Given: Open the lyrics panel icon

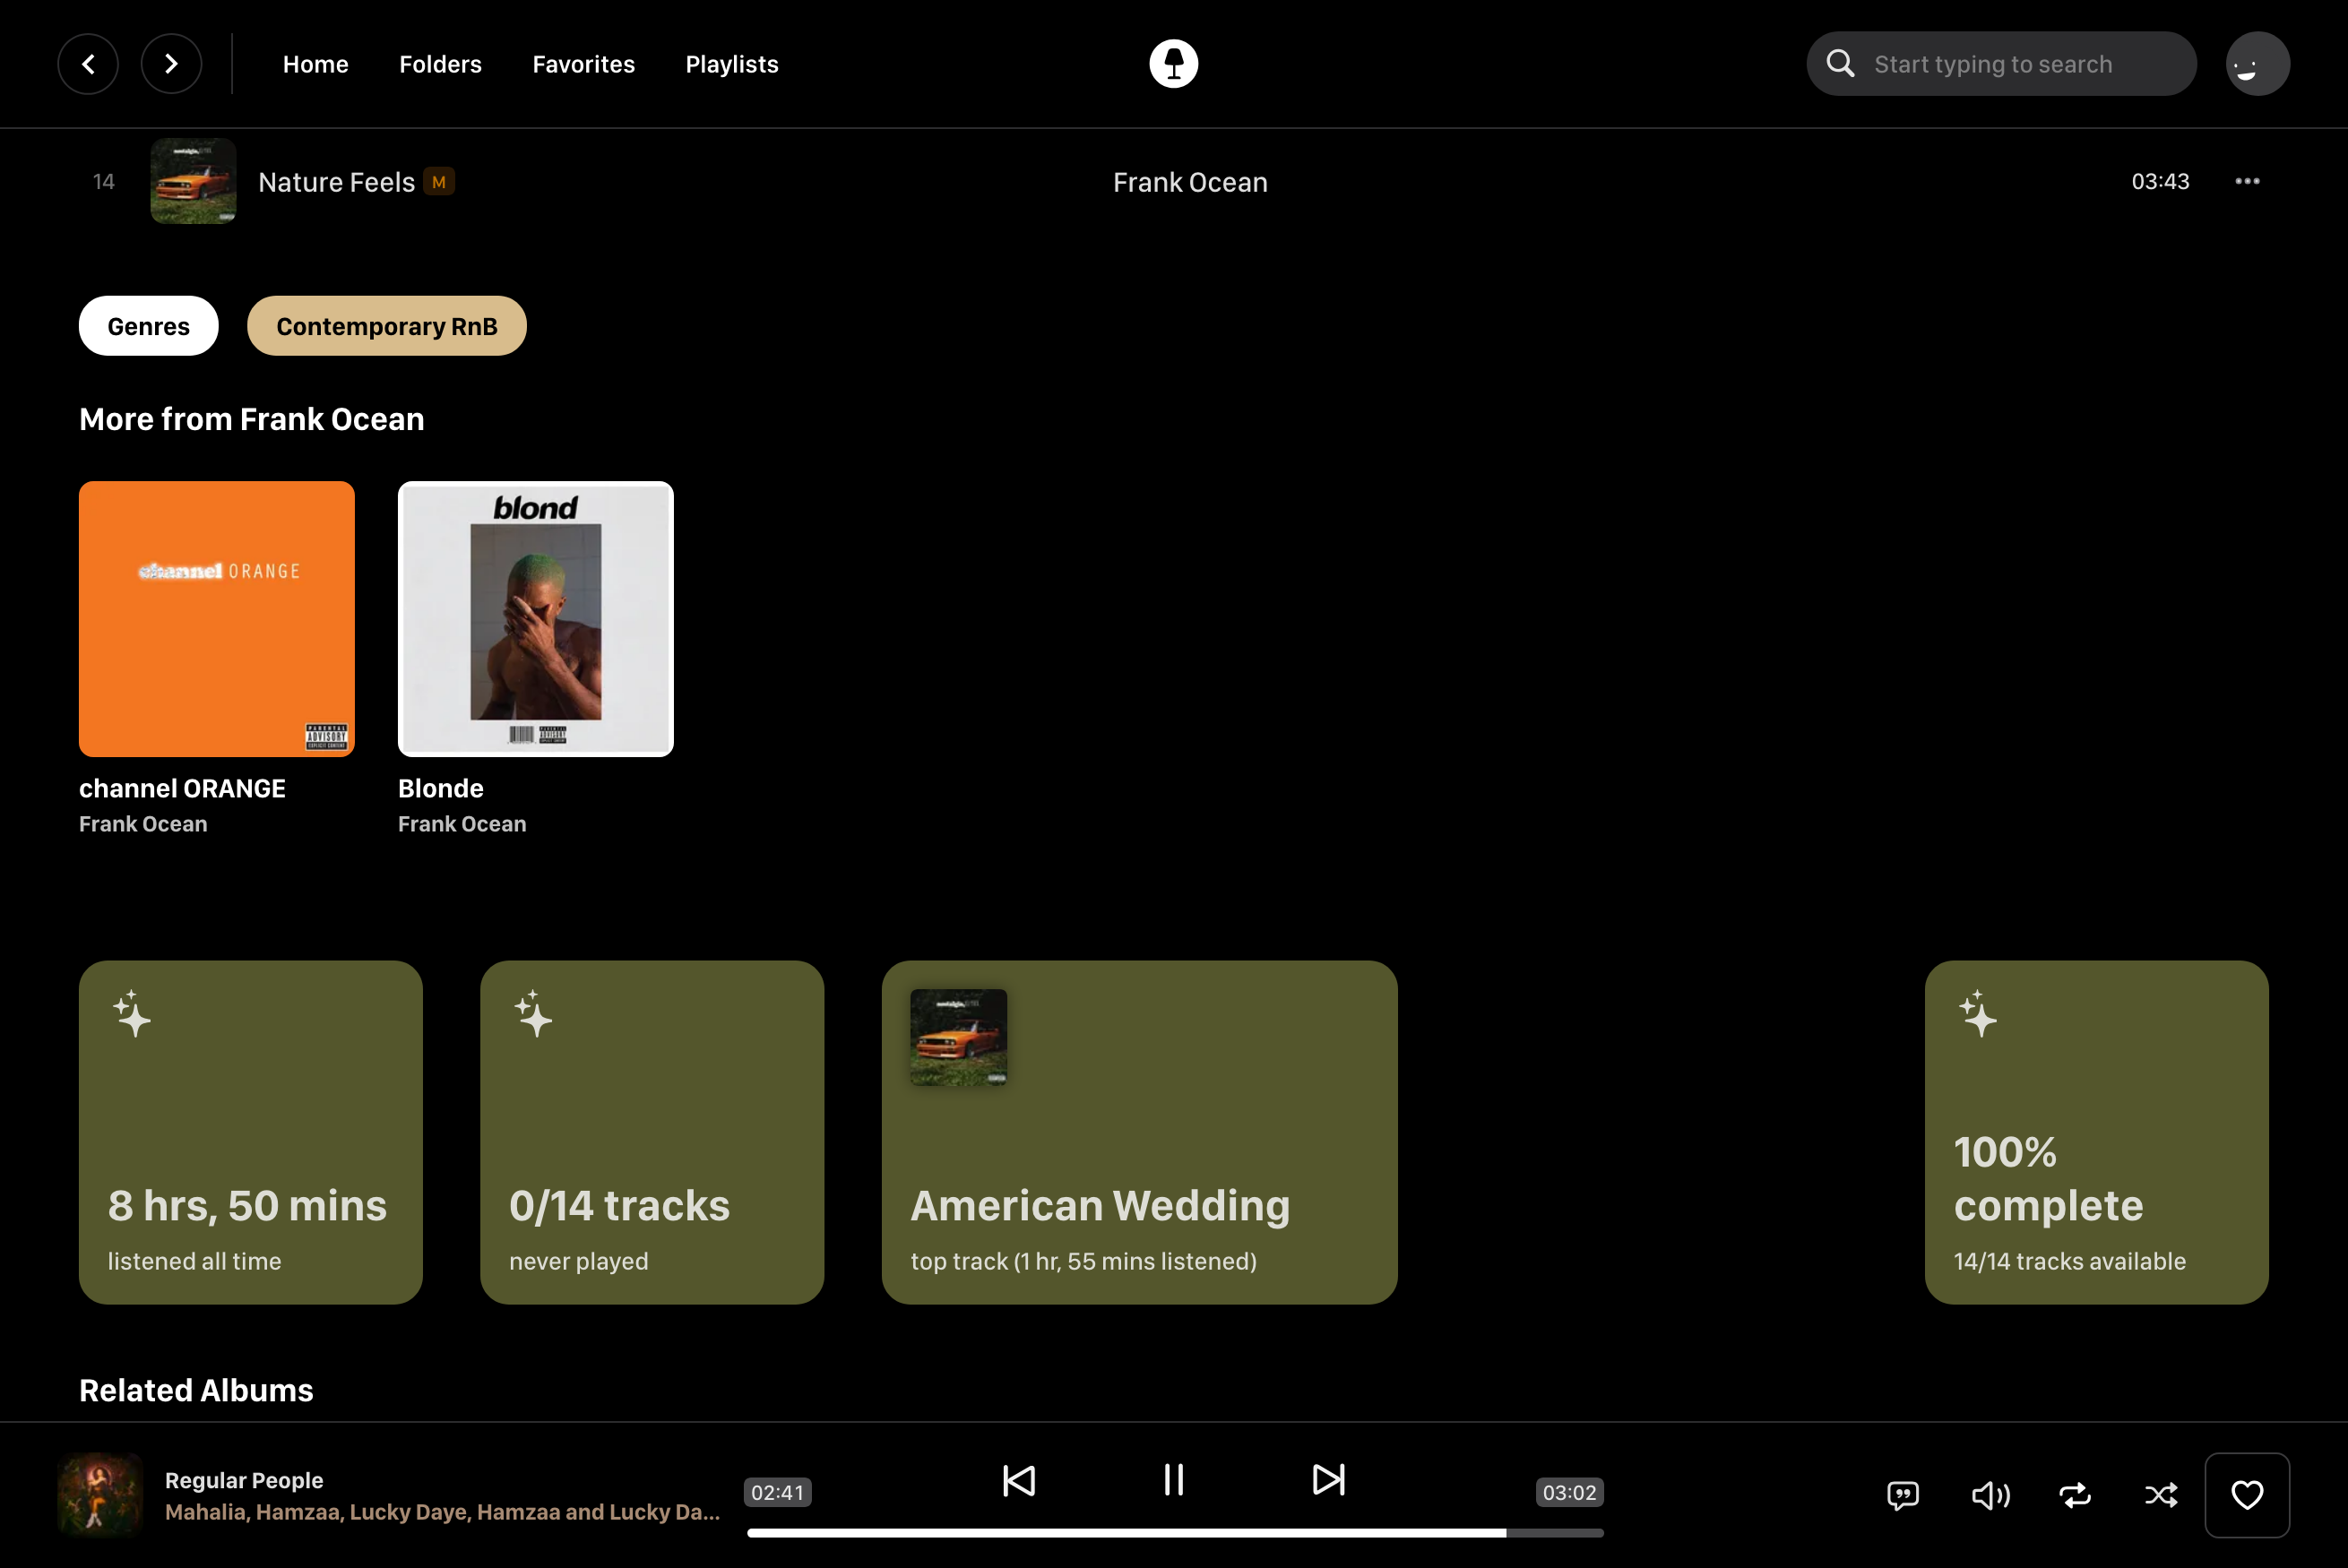Looking at the screenshot, I should pyautogui.click(x=1902, y=1495).
